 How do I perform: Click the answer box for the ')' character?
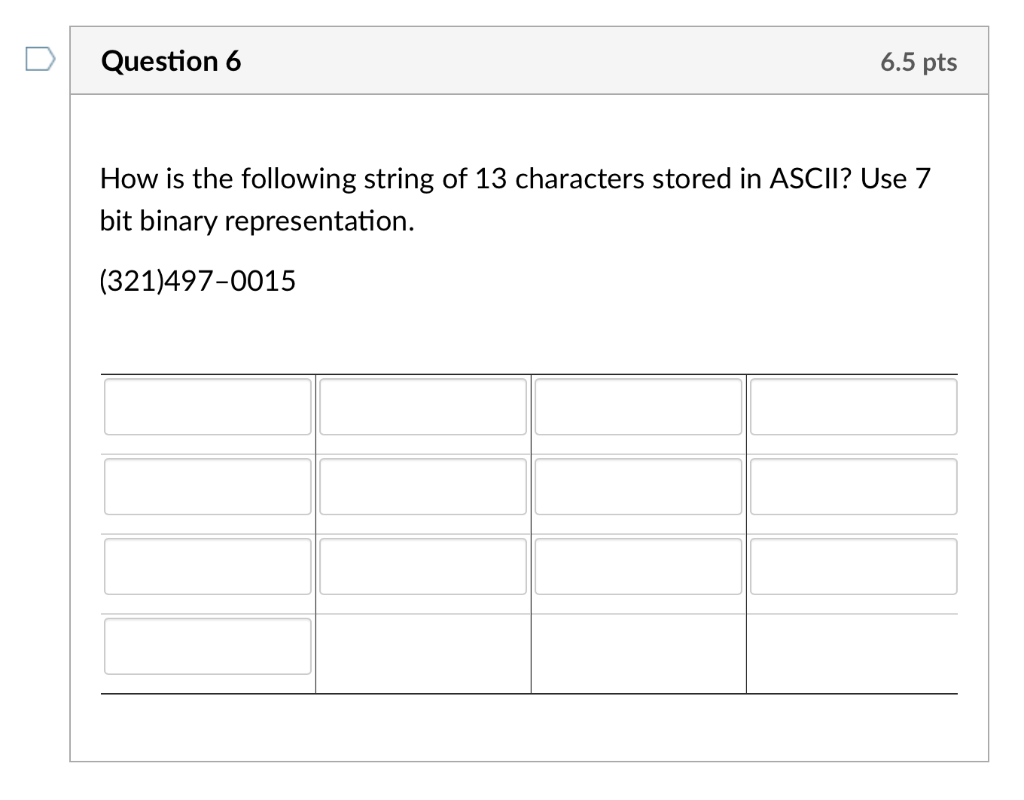[207, 487]
